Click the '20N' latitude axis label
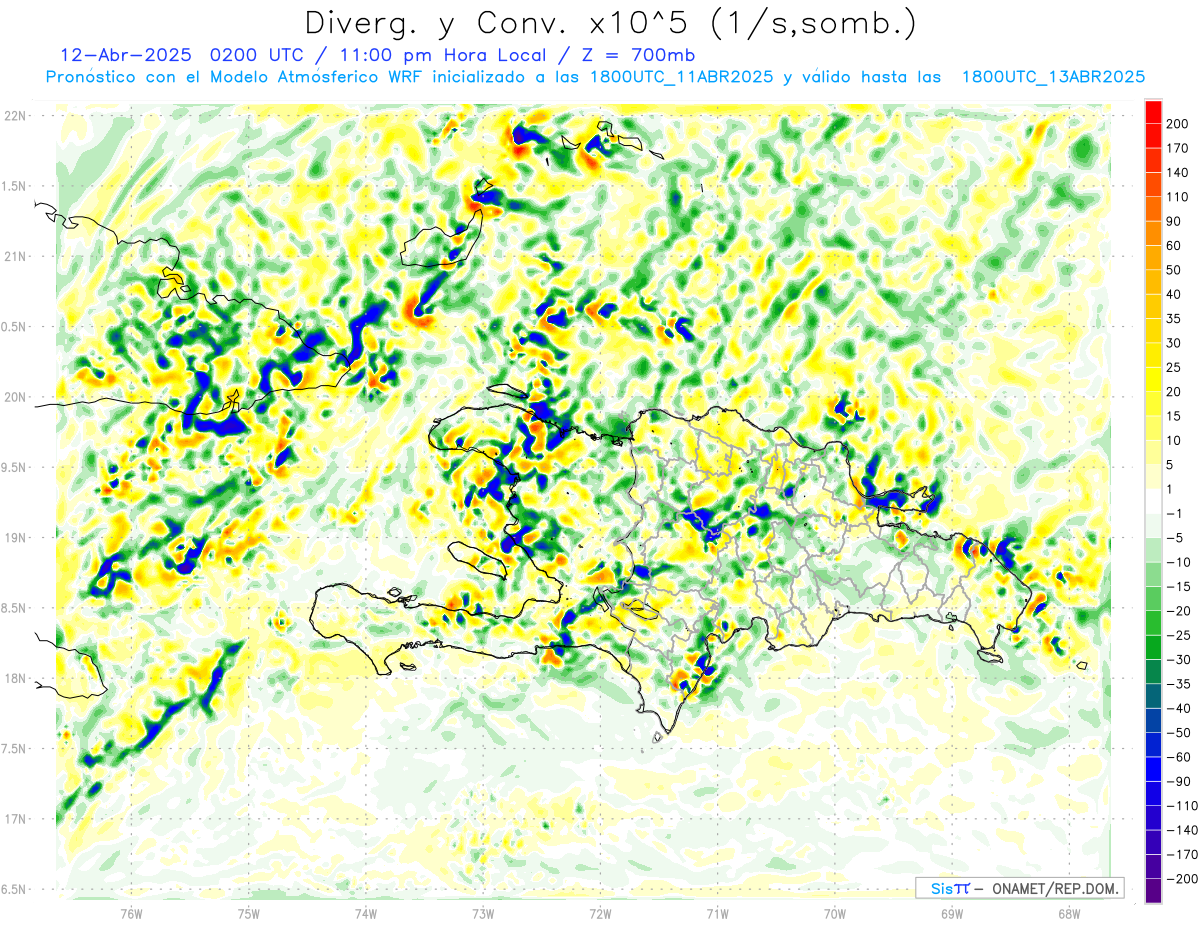This screenshot has width=1200, height=927. coord(14,397)
